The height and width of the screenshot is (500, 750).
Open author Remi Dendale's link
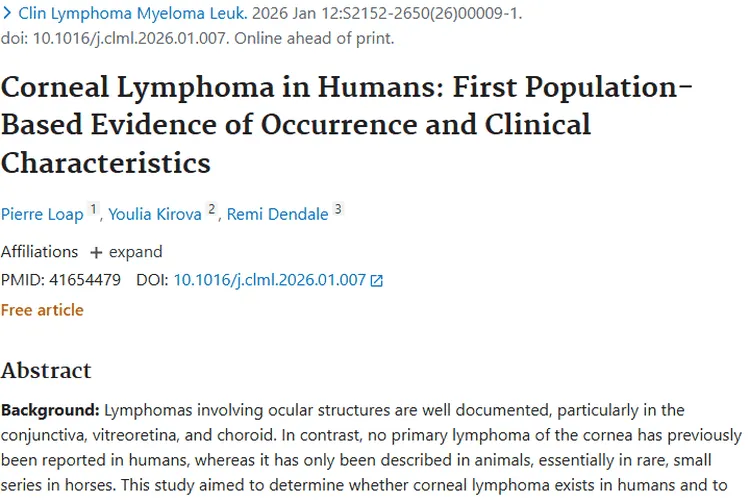(x=277, y=214)
